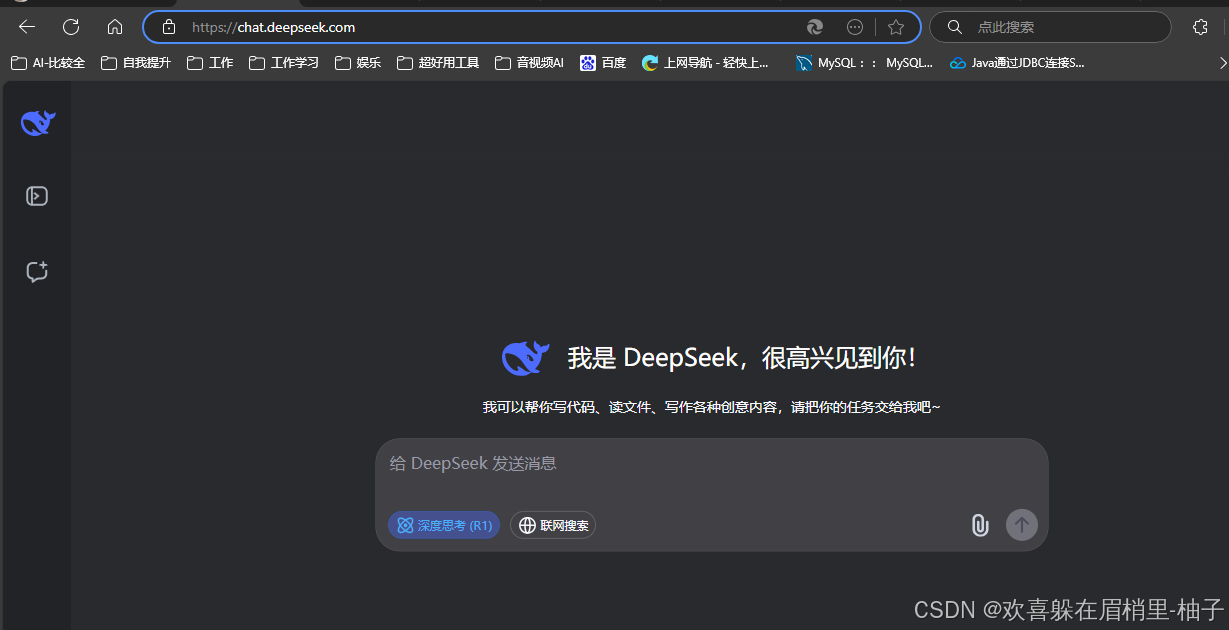Open the 上网导航 bookmark
This screenshot has width=1229, height=630.
tap(706, 63)
